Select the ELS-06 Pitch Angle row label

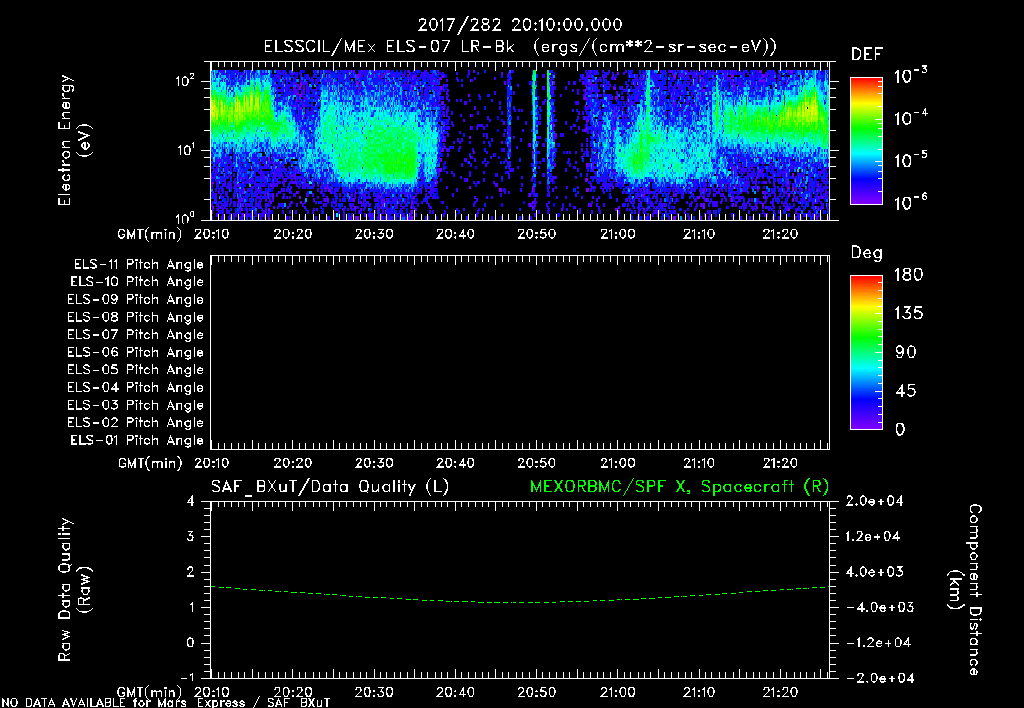[x=136, y=352]
